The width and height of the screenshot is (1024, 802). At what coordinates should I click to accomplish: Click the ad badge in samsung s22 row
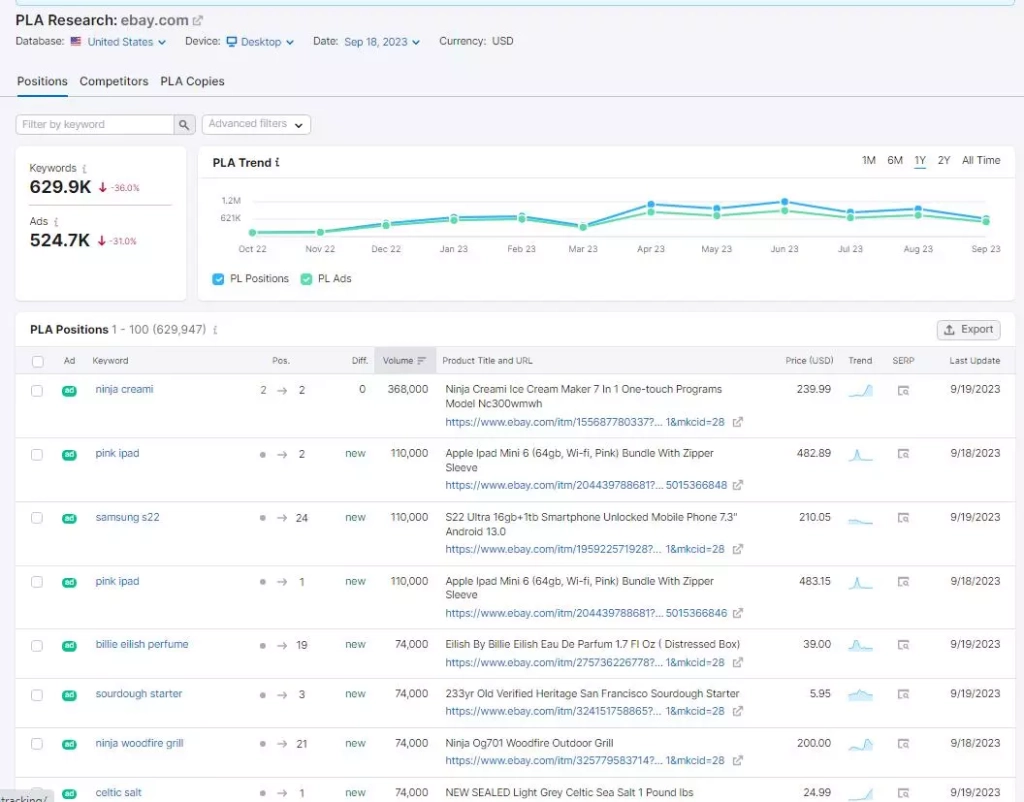pyautogui.click(x=69, y=519)
